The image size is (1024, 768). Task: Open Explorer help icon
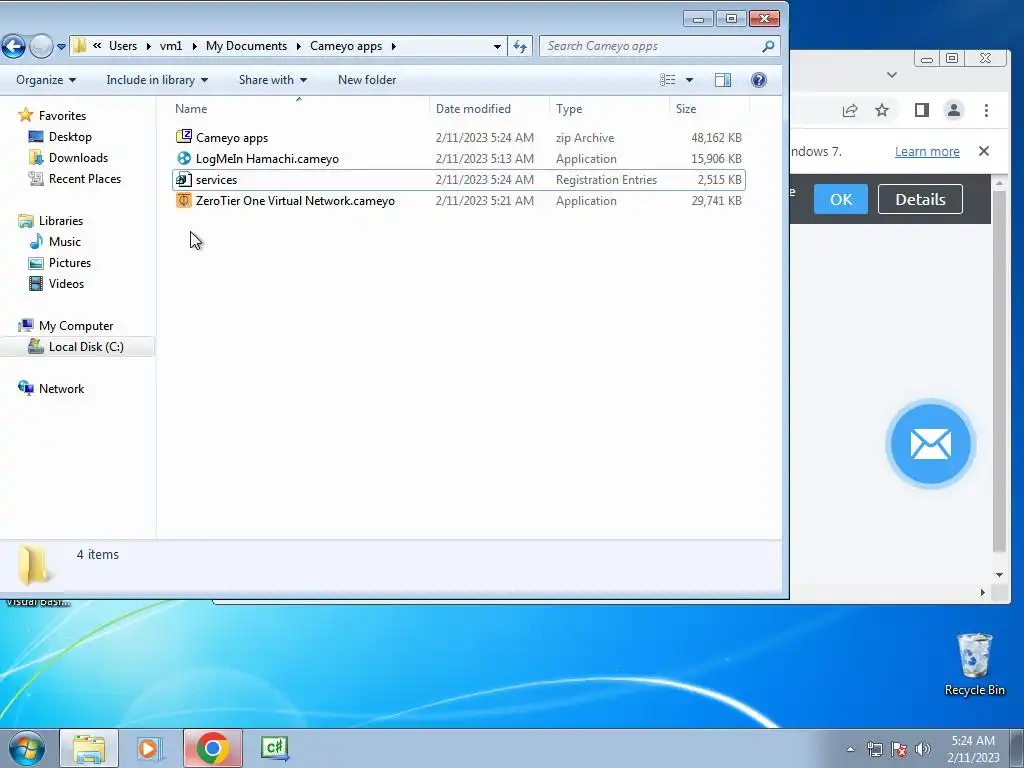758,80
